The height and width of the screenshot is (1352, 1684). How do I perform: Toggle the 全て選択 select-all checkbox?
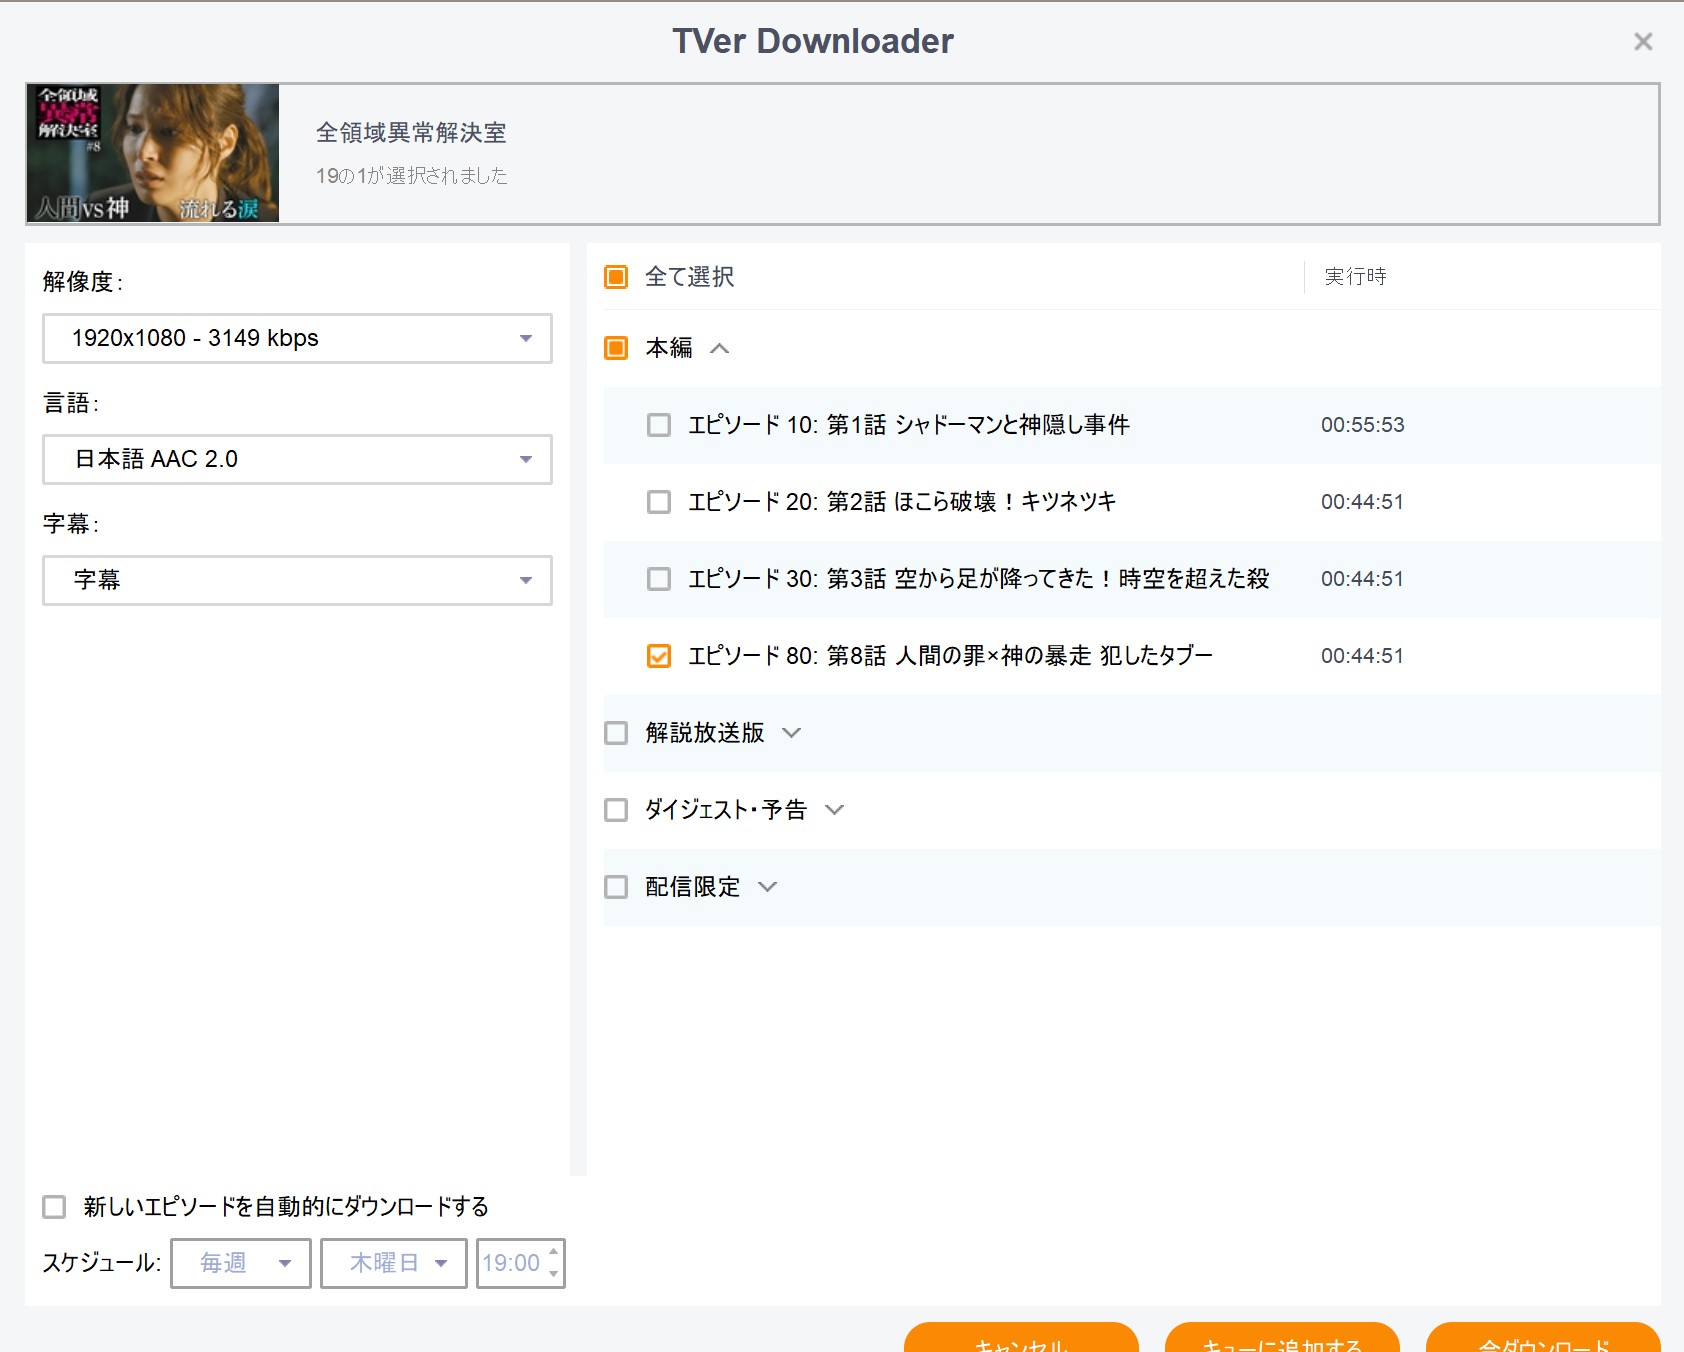(x=616, y=277)
